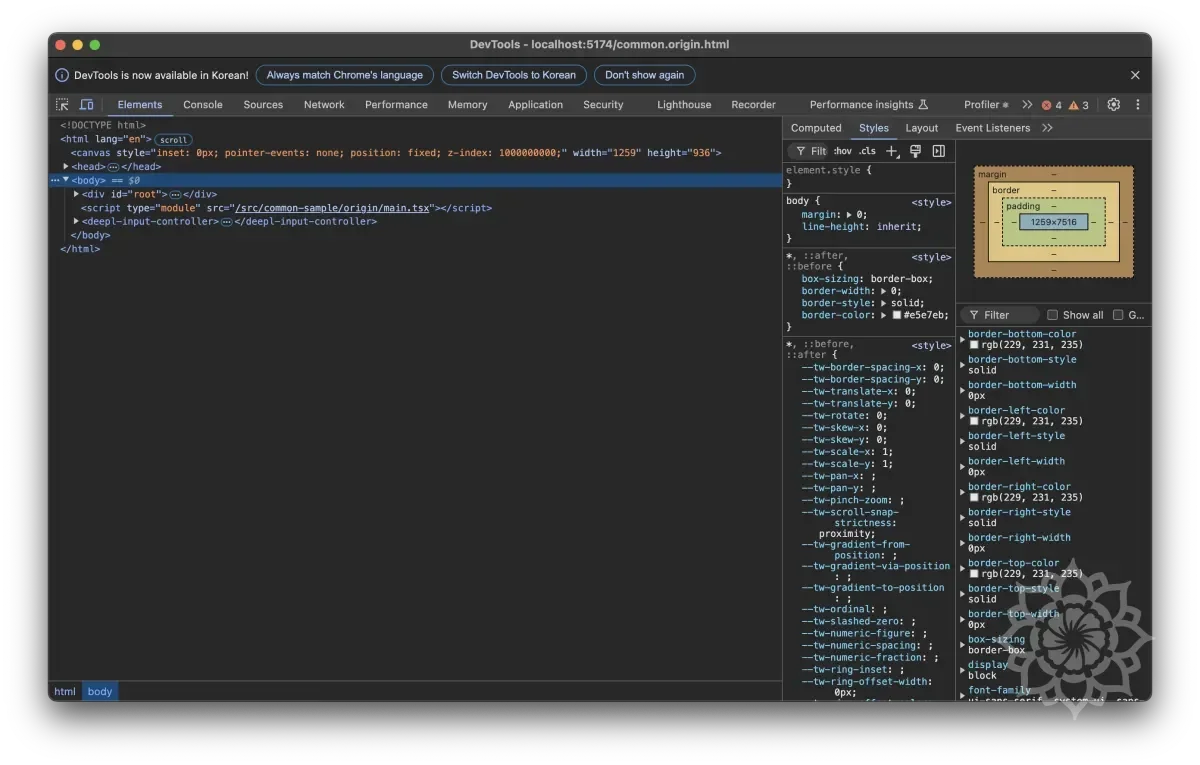Click Switch DevTools to Korean button
Viewport: 1200px width, 765px height.
point(513,75)
